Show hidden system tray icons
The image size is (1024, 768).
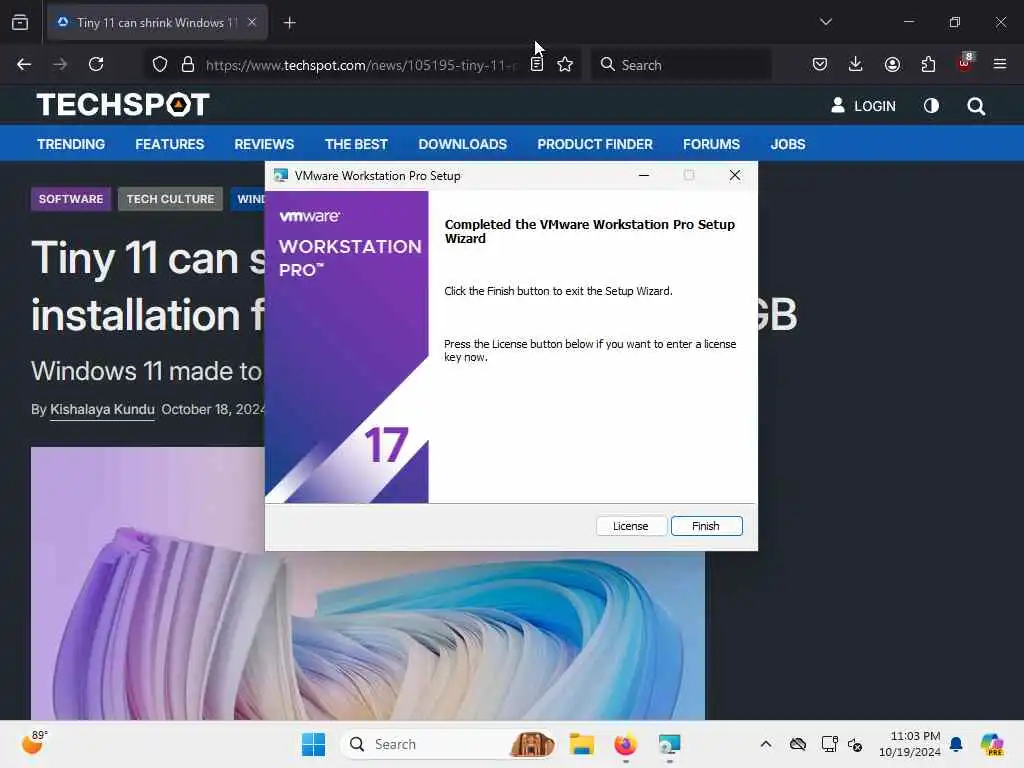[766, 744]
